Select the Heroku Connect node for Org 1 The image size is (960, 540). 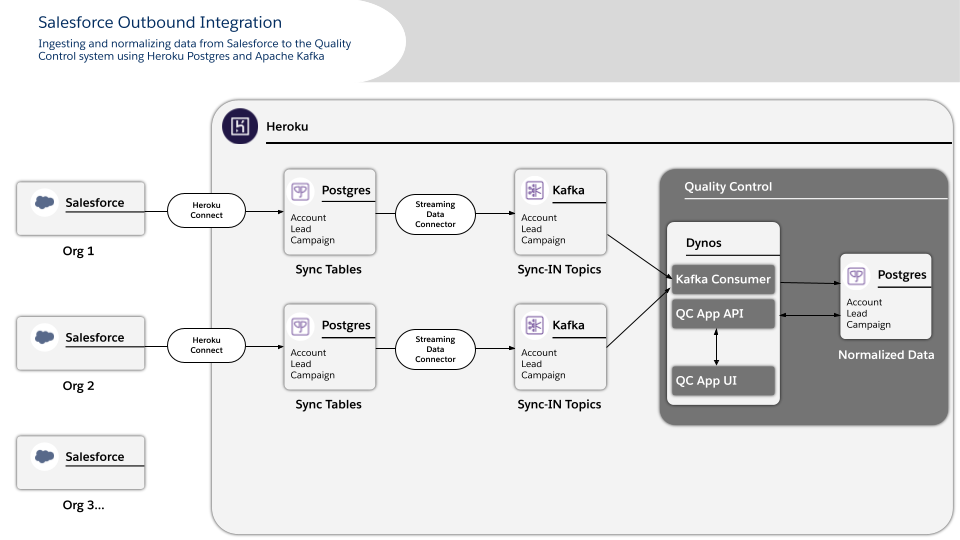206,211
